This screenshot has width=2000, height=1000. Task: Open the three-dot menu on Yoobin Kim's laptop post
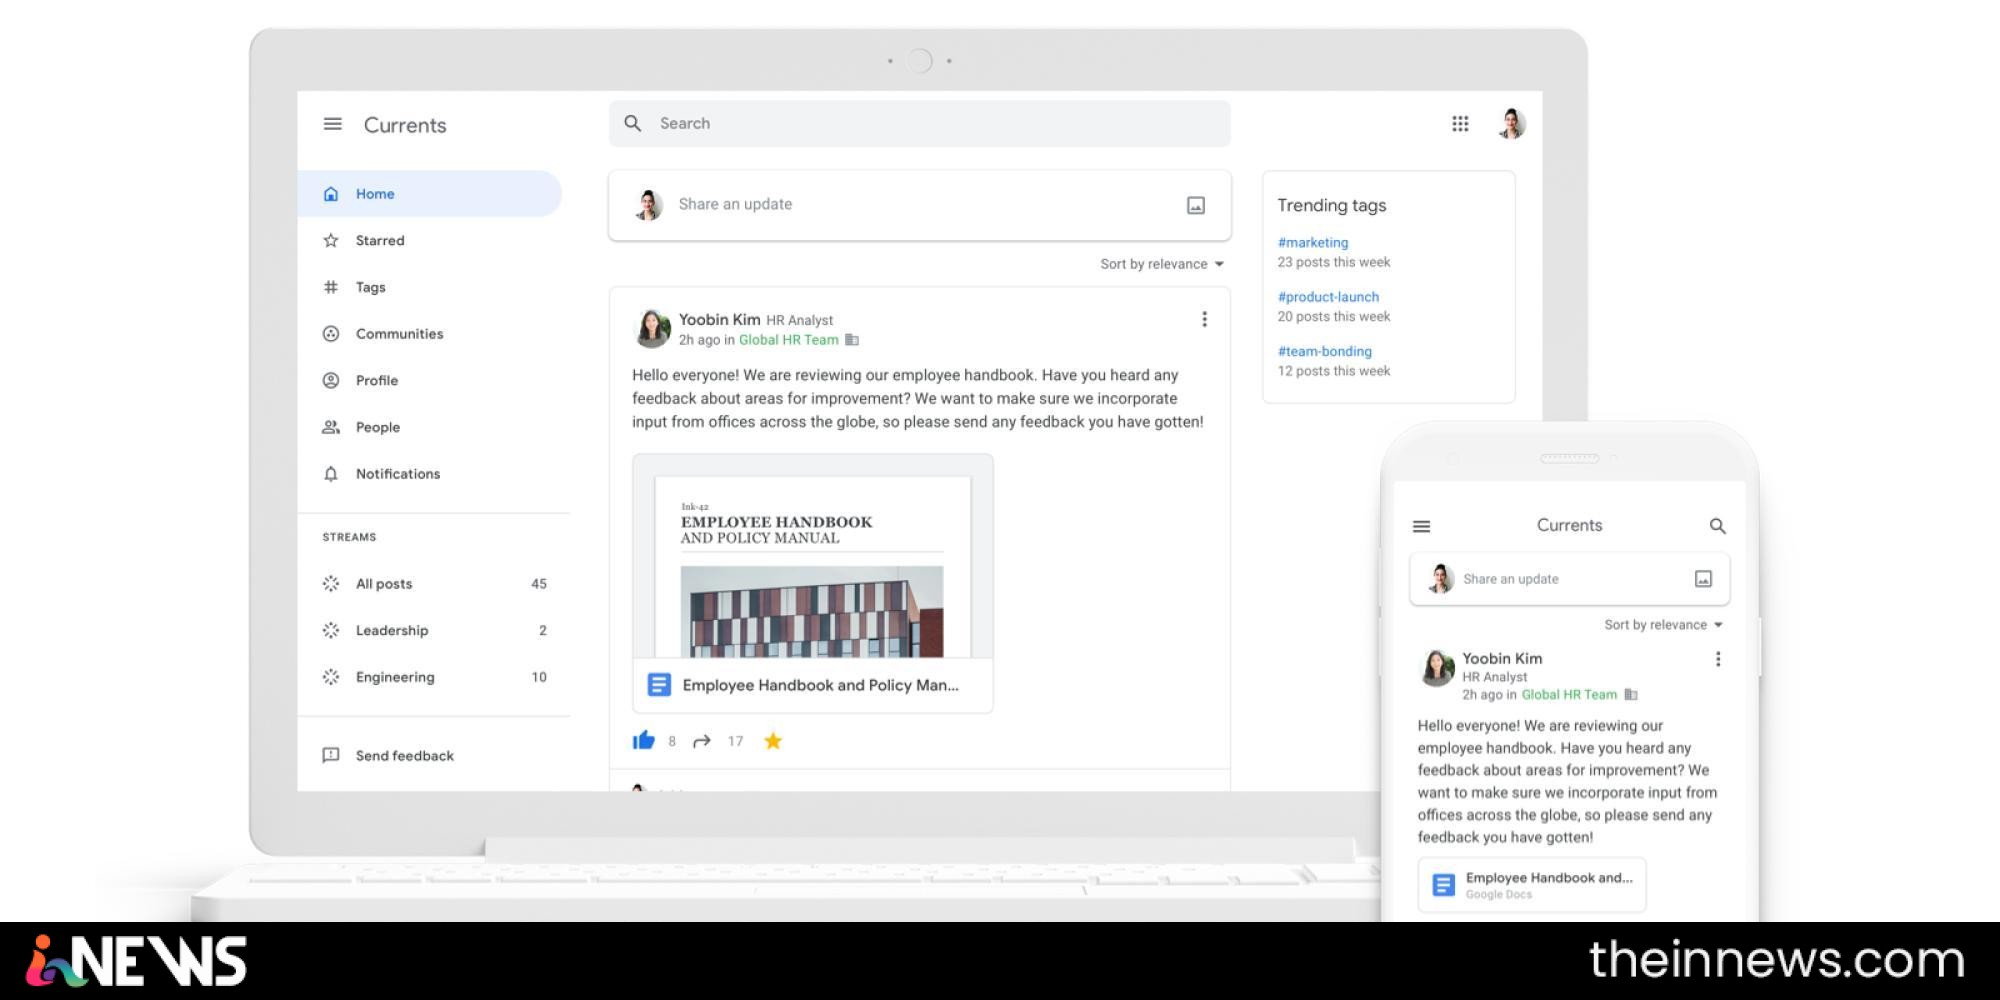(1204, 319)
